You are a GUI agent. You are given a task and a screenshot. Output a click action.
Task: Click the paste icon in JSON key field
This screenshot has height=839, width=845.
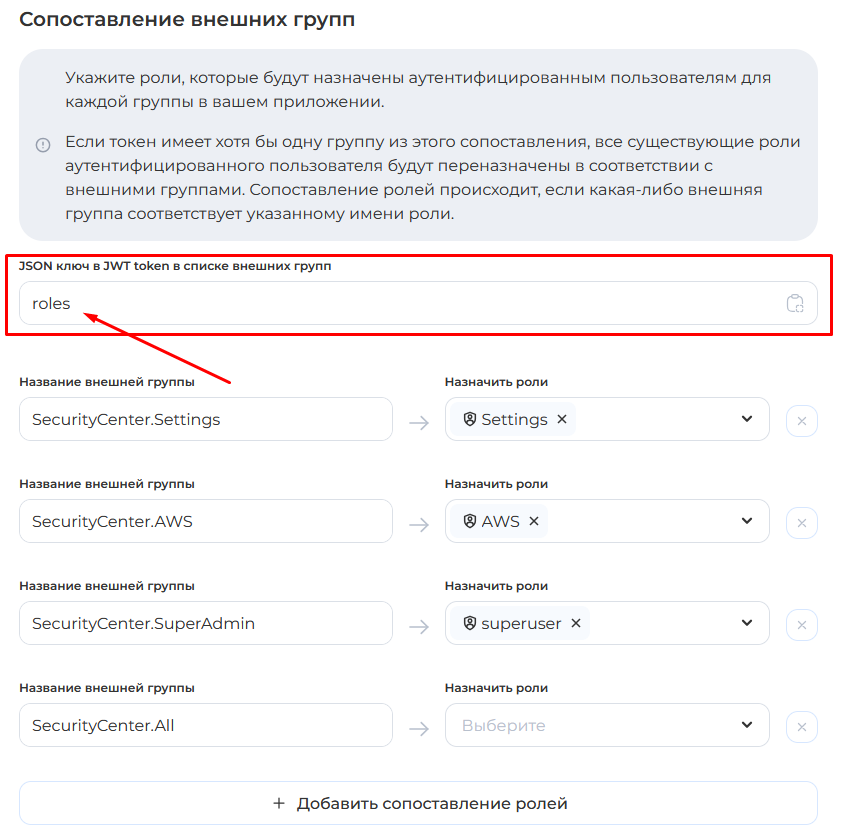point(795,304)
